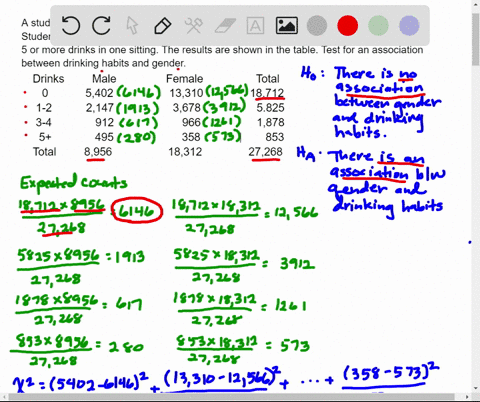The width and height of the screenshot is (480, 402).
Task: Click the female total value 18,312
Action: tap(185, 152)
